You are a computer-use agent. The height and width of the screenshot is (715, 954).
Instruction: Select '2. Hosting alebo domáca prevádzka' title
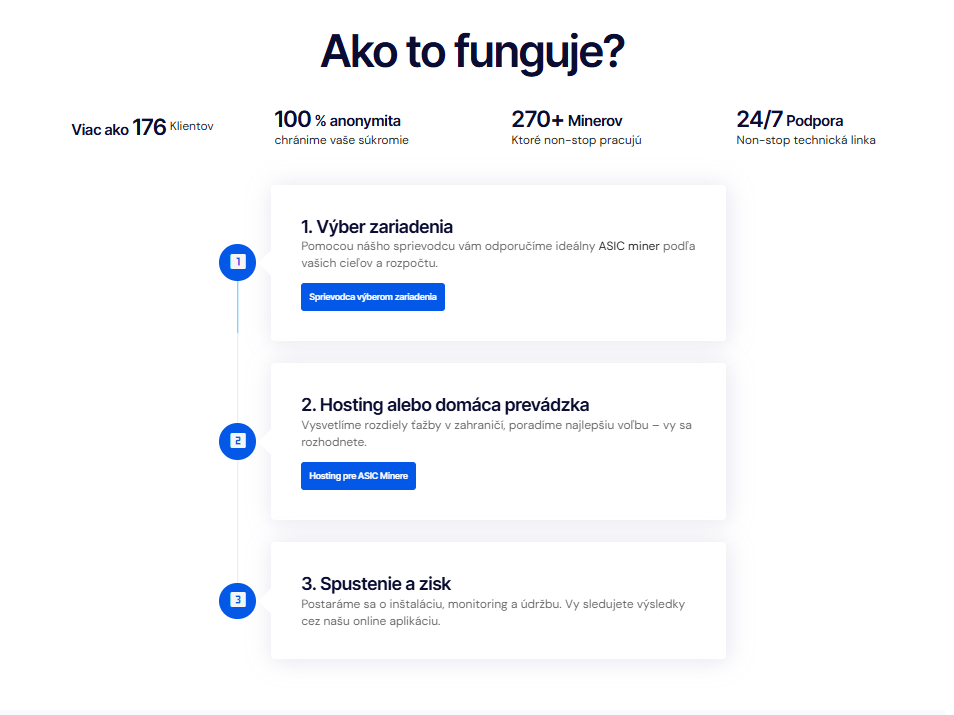click(445, 405)
